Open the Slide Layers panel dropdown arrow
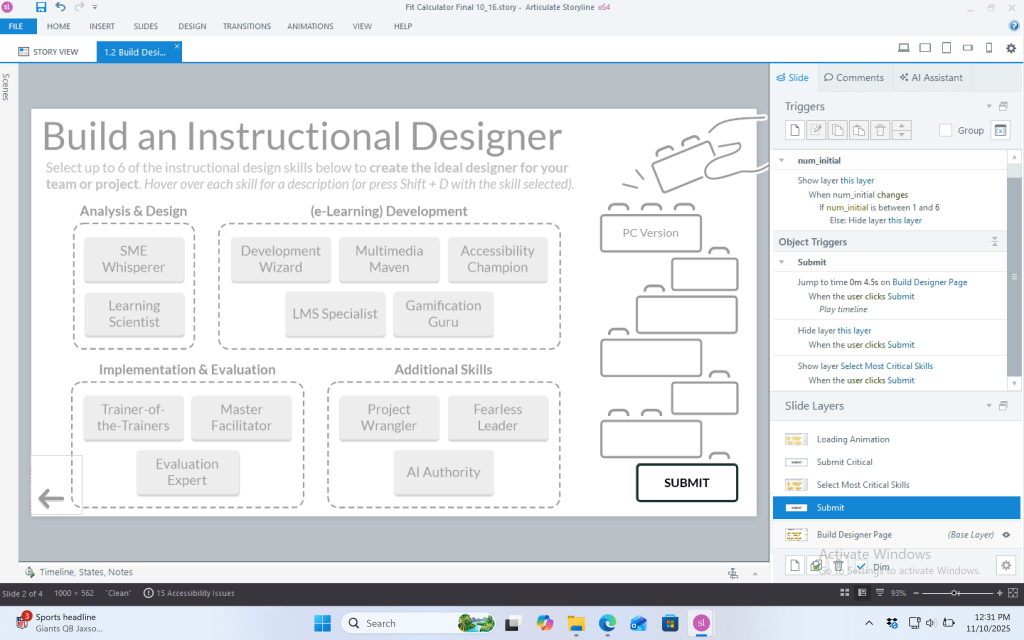 (989, 406)
